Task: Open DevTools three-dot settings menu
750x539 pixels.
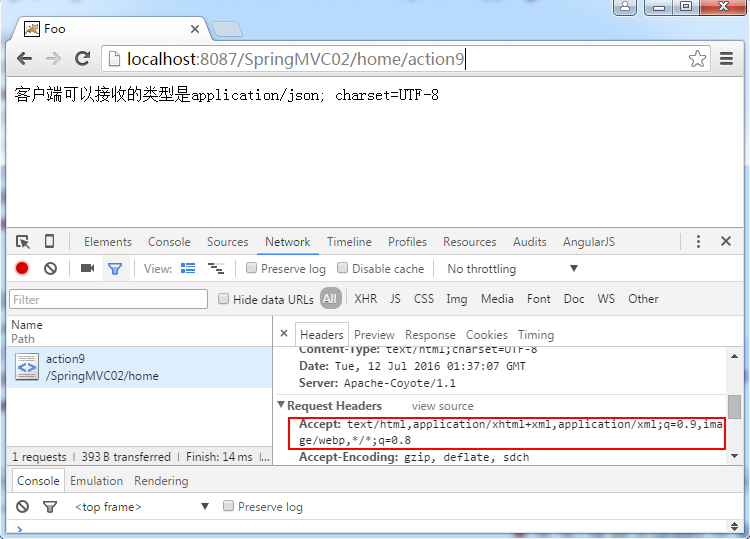Action: point(698,242)
